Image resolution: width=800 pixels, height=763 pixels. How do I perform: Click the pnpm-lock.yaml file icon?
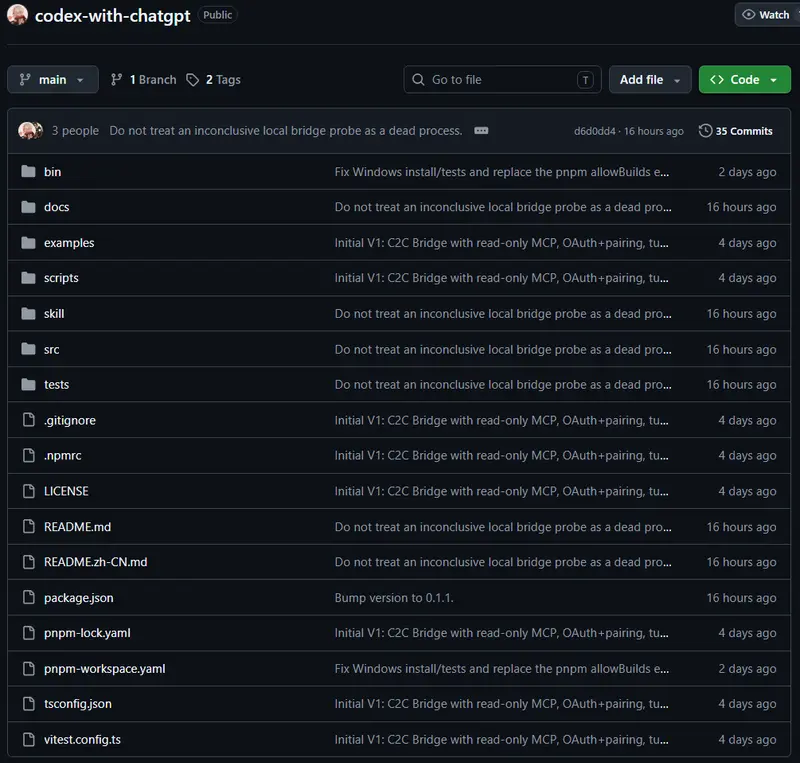(x=29, y=633)
